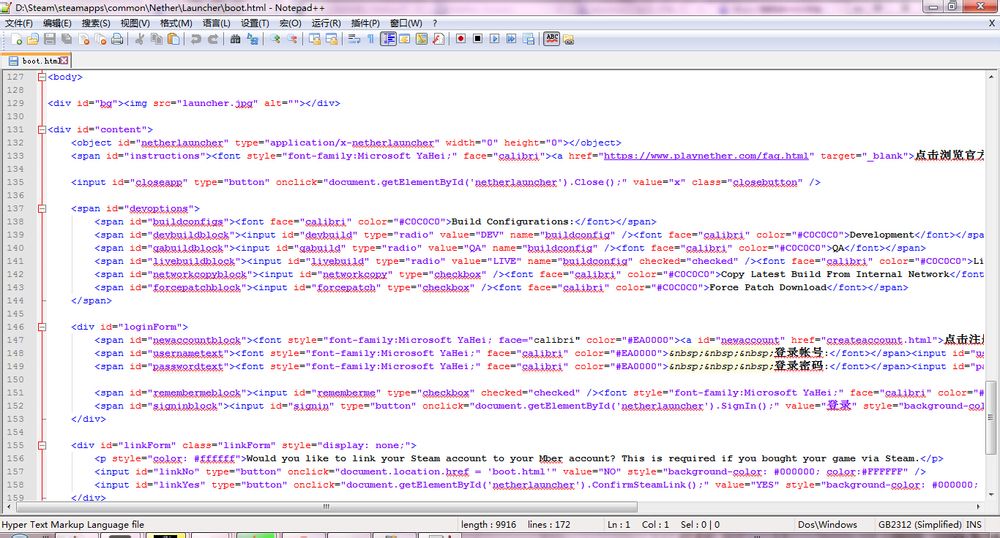Toggle the ABC spell check button
This screenshot has width=1000, height=538.
pyautogui.click(x=551, y=40)
